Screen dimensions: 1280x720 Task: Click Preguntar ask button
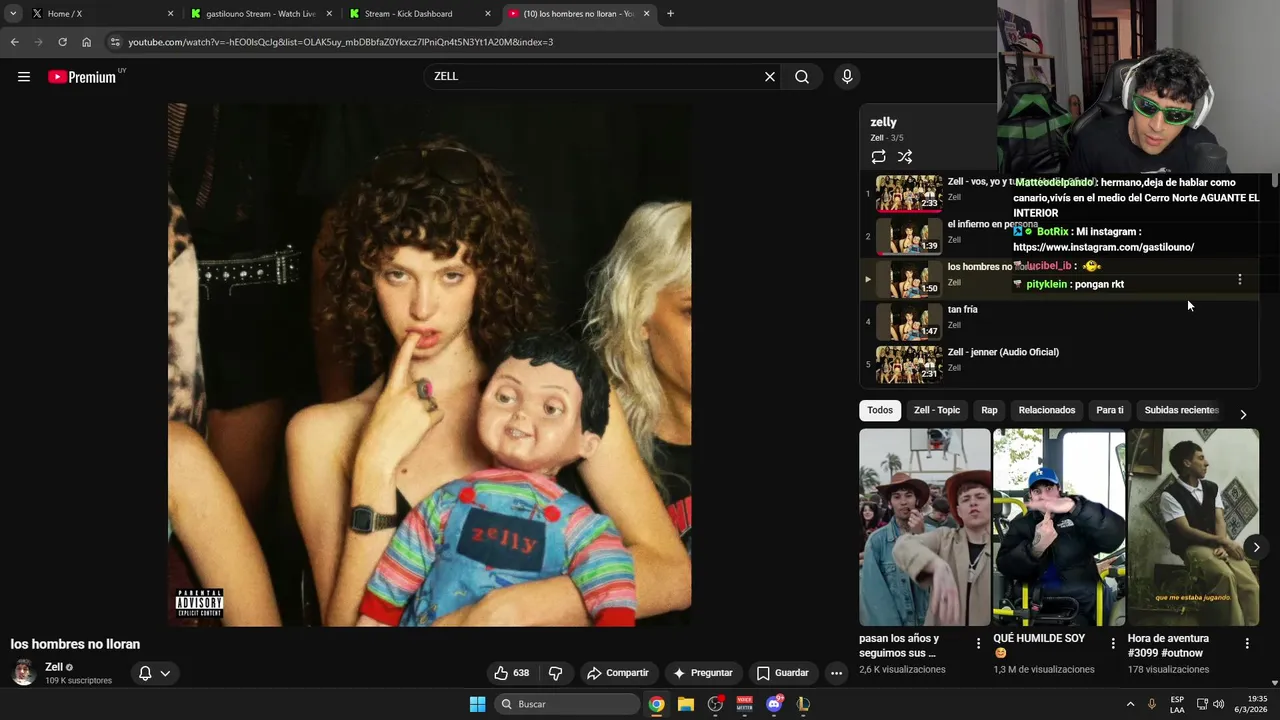pyautogui.click(x=704, y=673)
